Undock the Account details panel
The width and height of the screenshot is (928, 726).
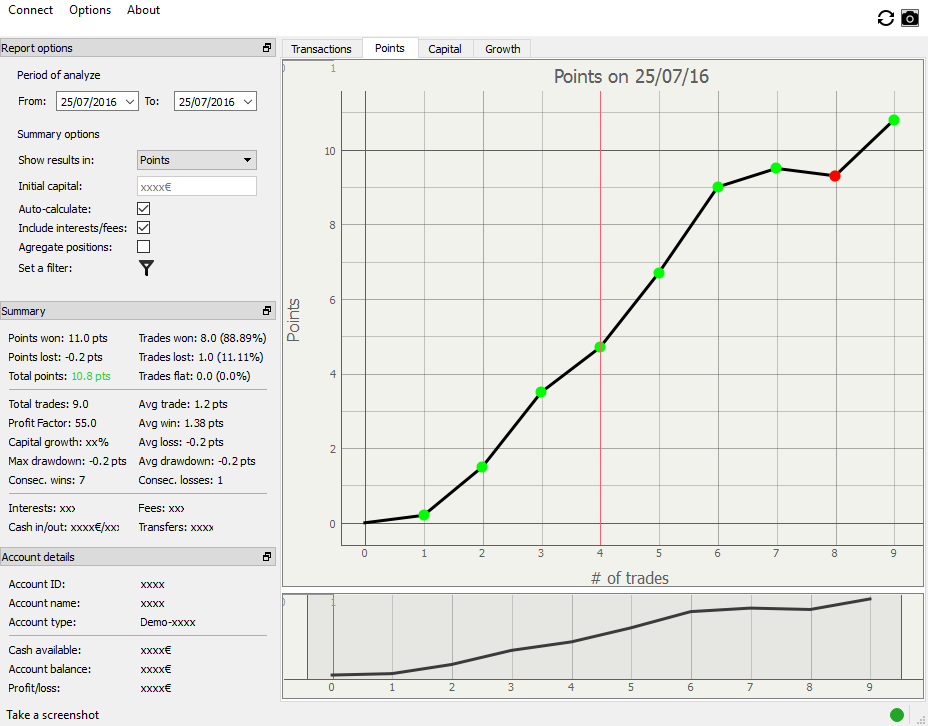click(x=267, y=557)
